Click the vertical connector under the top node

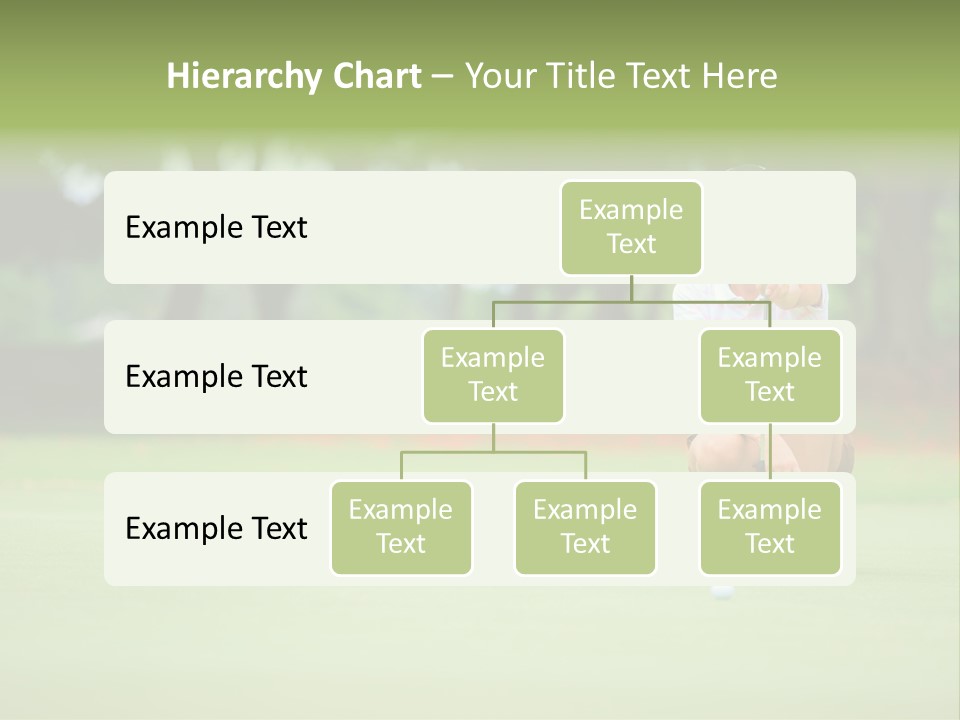(631, 288)
